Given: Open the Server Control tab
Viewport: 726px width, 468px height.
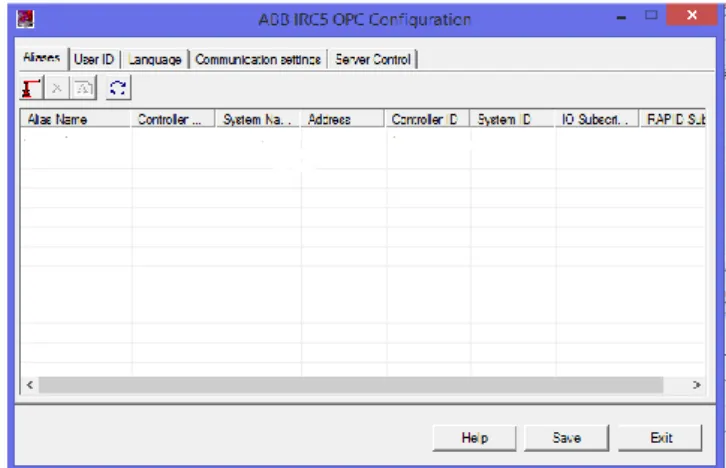Looking at the screenshot, I should 373,60.
